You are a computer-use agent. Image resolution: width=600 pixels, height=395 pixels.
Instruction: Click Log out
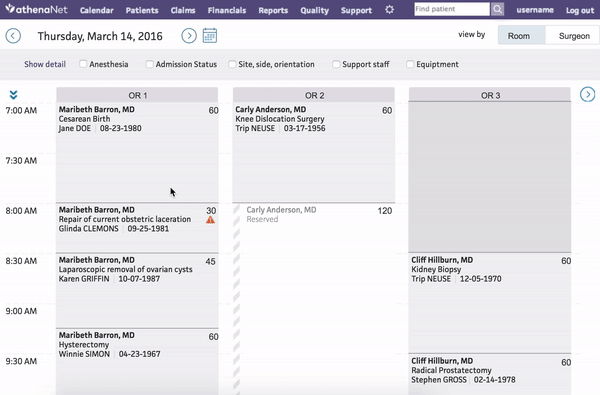(x=580, y=10)
